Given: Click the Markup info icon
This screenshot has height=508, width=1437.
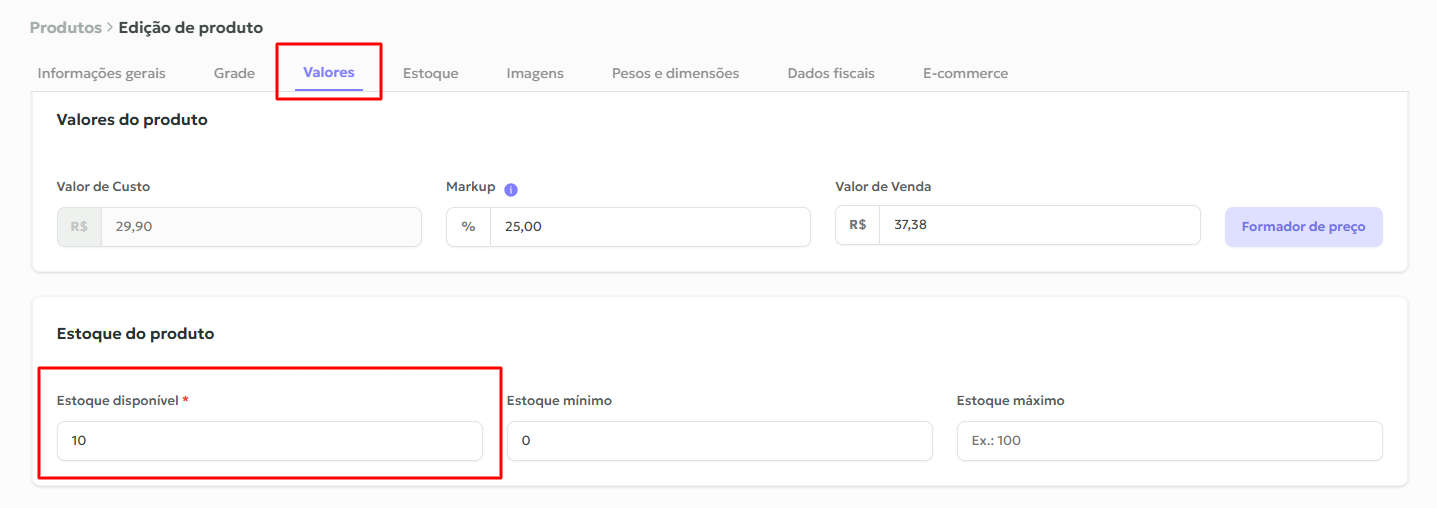Looking at the screenshot, I should click(511, 189).
